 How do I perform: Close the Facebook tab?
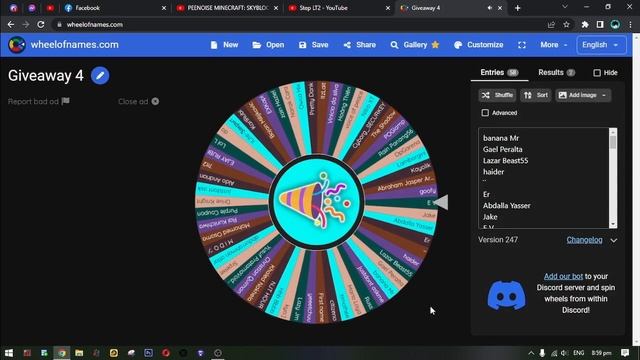[x=164, y=8]
